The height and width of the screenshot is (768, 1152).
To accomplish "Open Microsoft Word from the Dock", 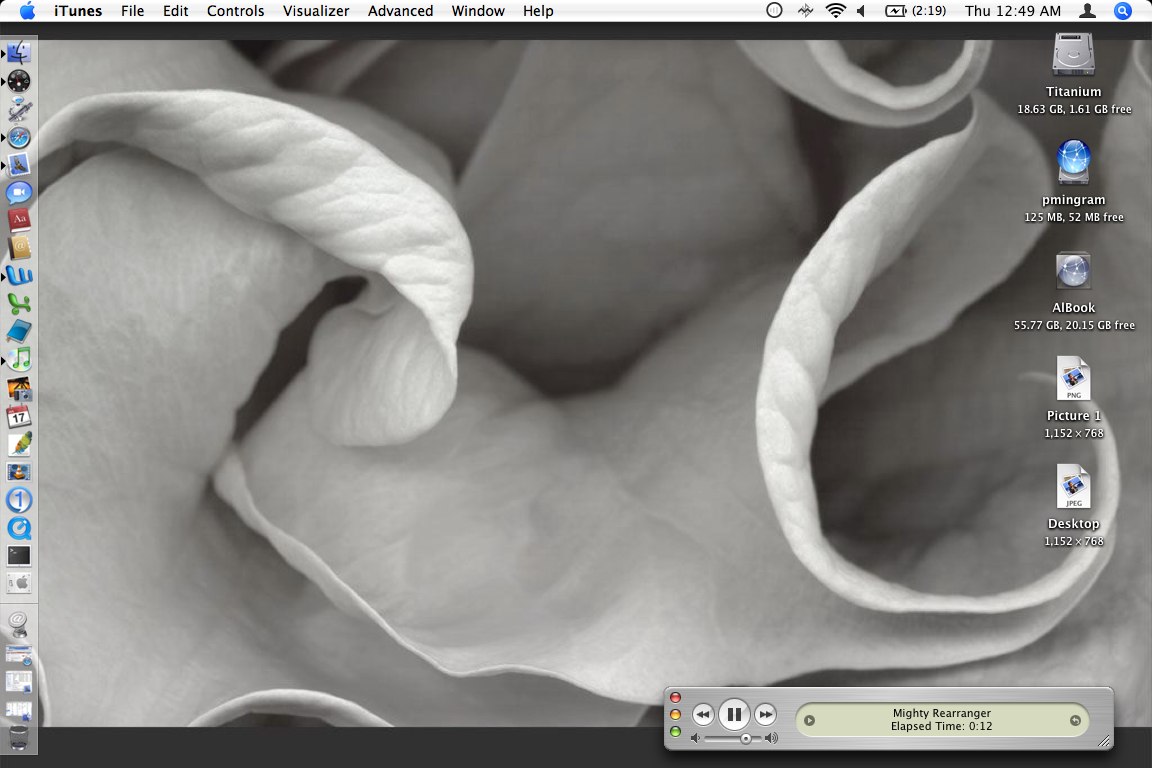I will [19, 276].
